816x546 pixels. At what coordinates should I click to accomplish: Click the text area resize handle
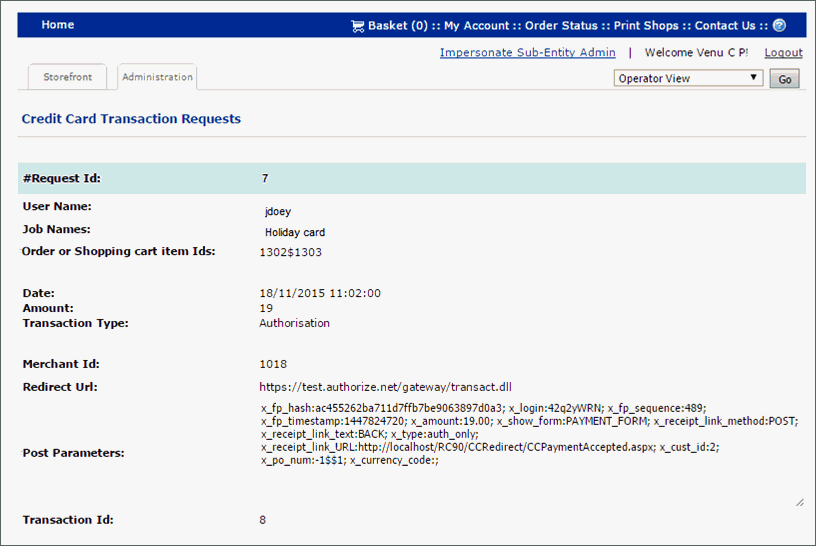(799, 502)
